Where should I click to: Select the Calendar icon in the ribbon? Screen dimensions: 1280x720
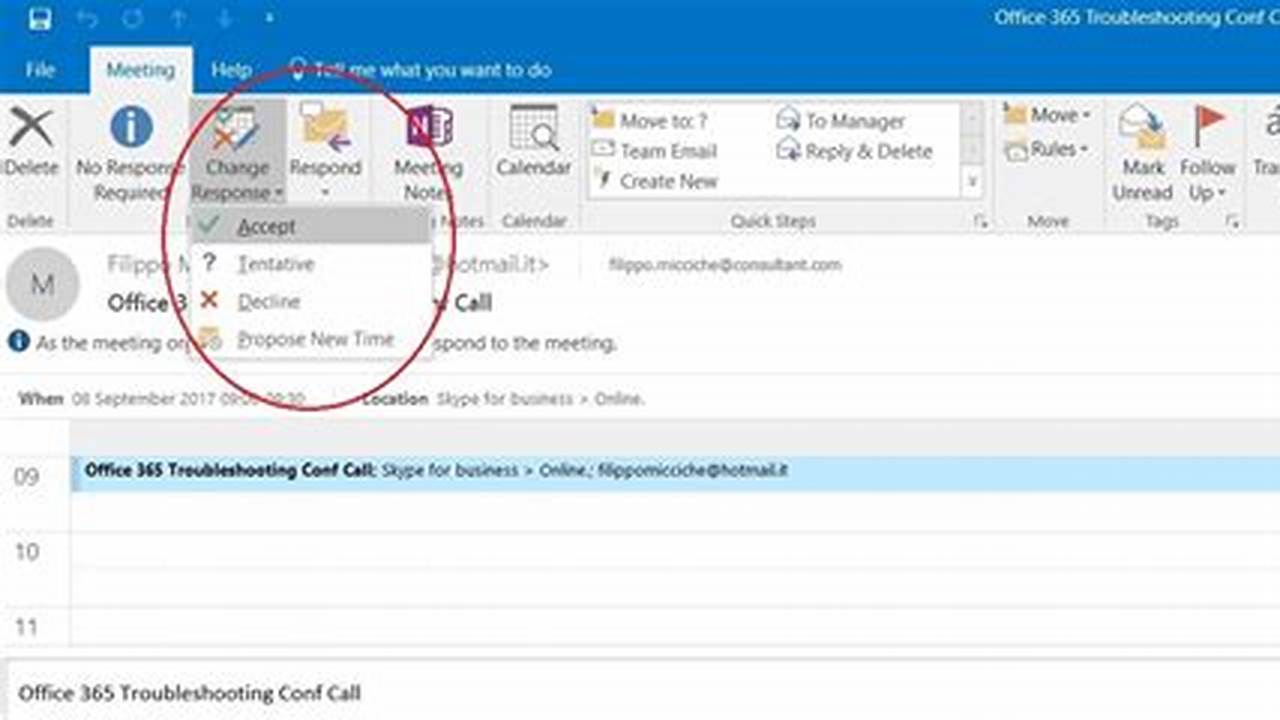point(533,140)
